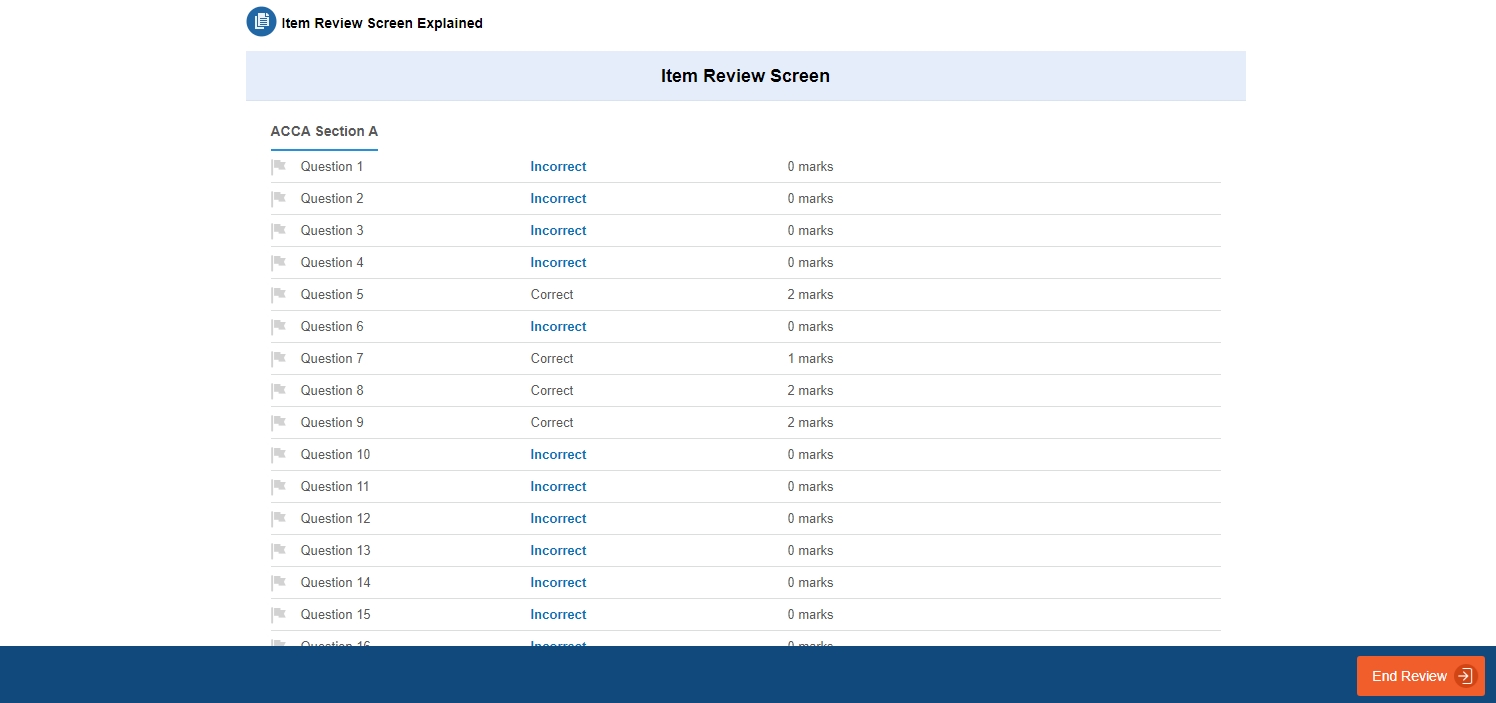The width and height of the screenshot is (1496, 703).
Task: Select the Question 11 label
Action: pos(335,487)
